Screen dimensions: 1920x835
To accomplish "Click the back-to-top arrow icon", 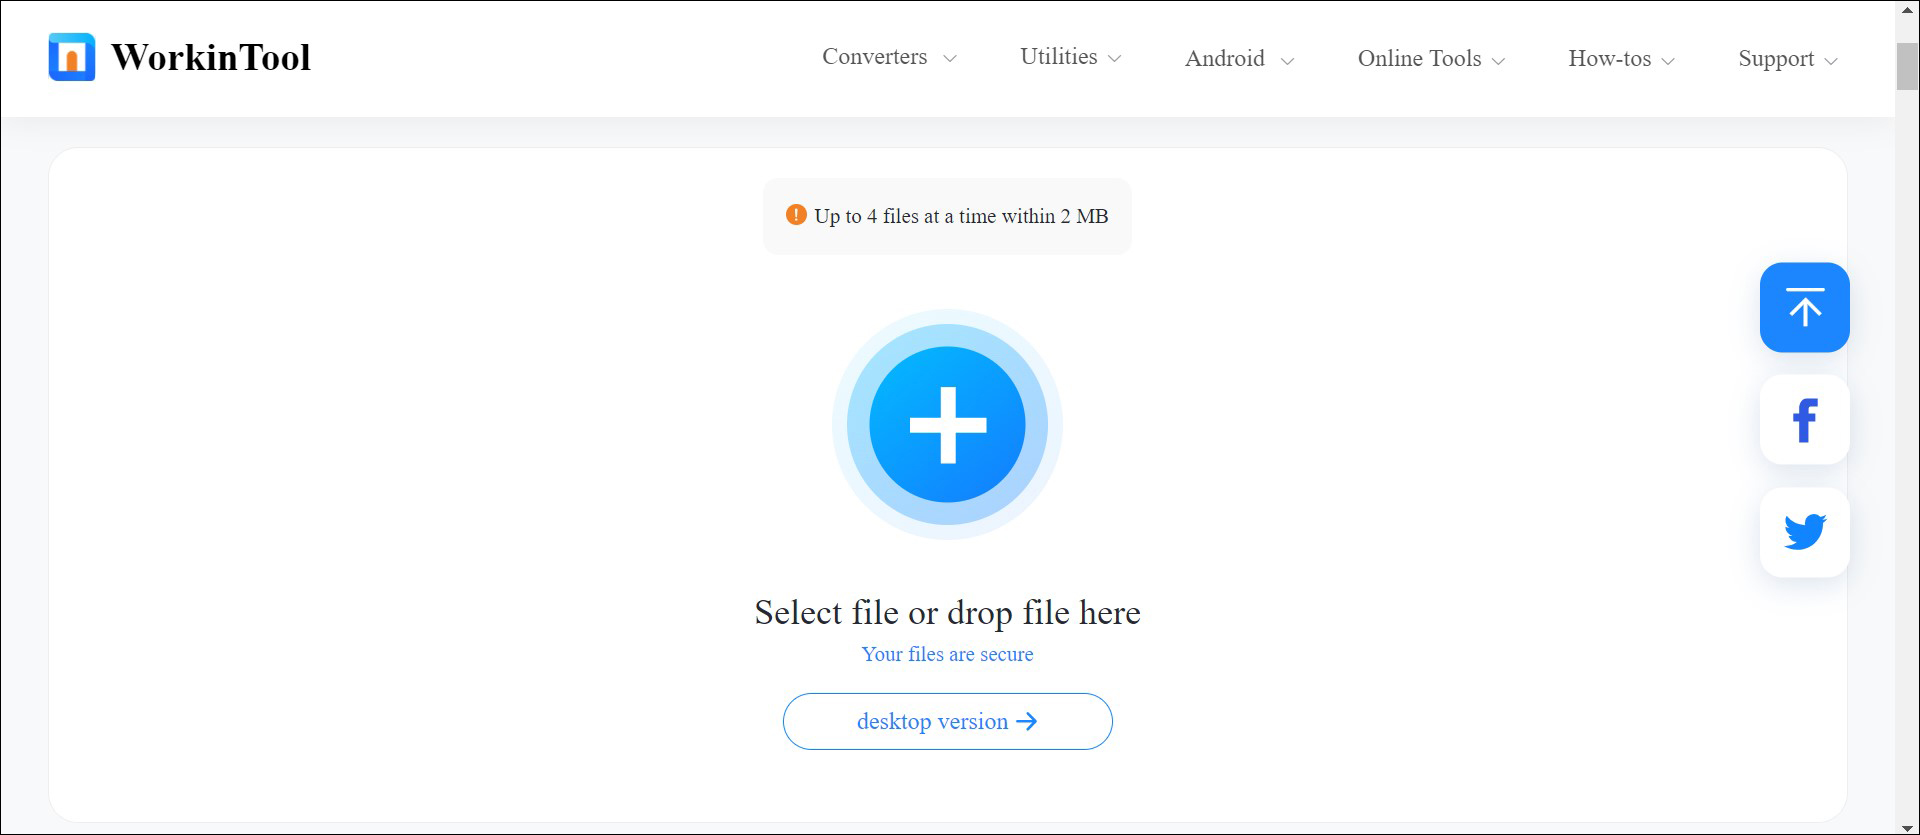I will click(x=1805, y=307).
